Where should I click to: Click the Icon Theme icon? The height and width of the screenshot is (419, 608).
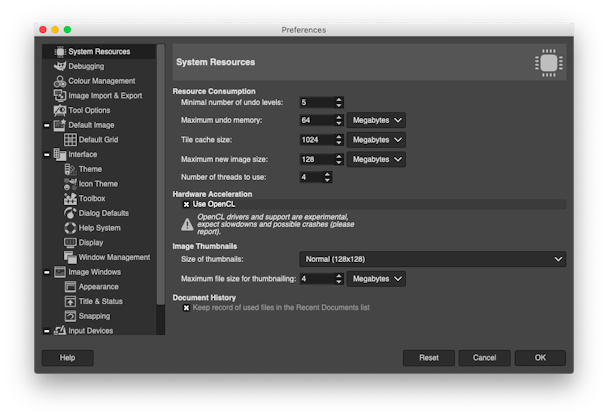[x=70, y=184]
